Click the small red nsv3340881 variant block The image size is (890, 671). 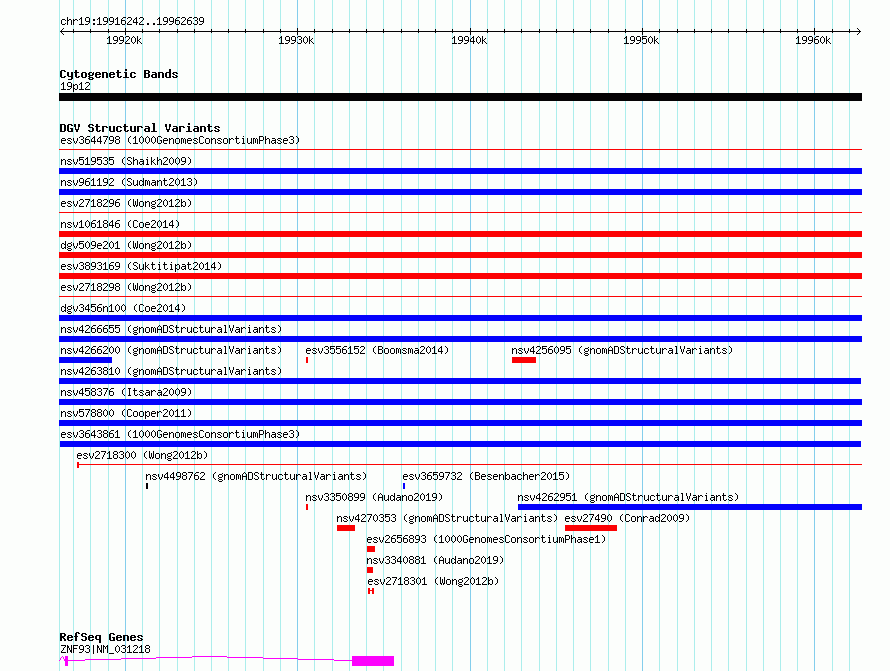tap(370, 570)
